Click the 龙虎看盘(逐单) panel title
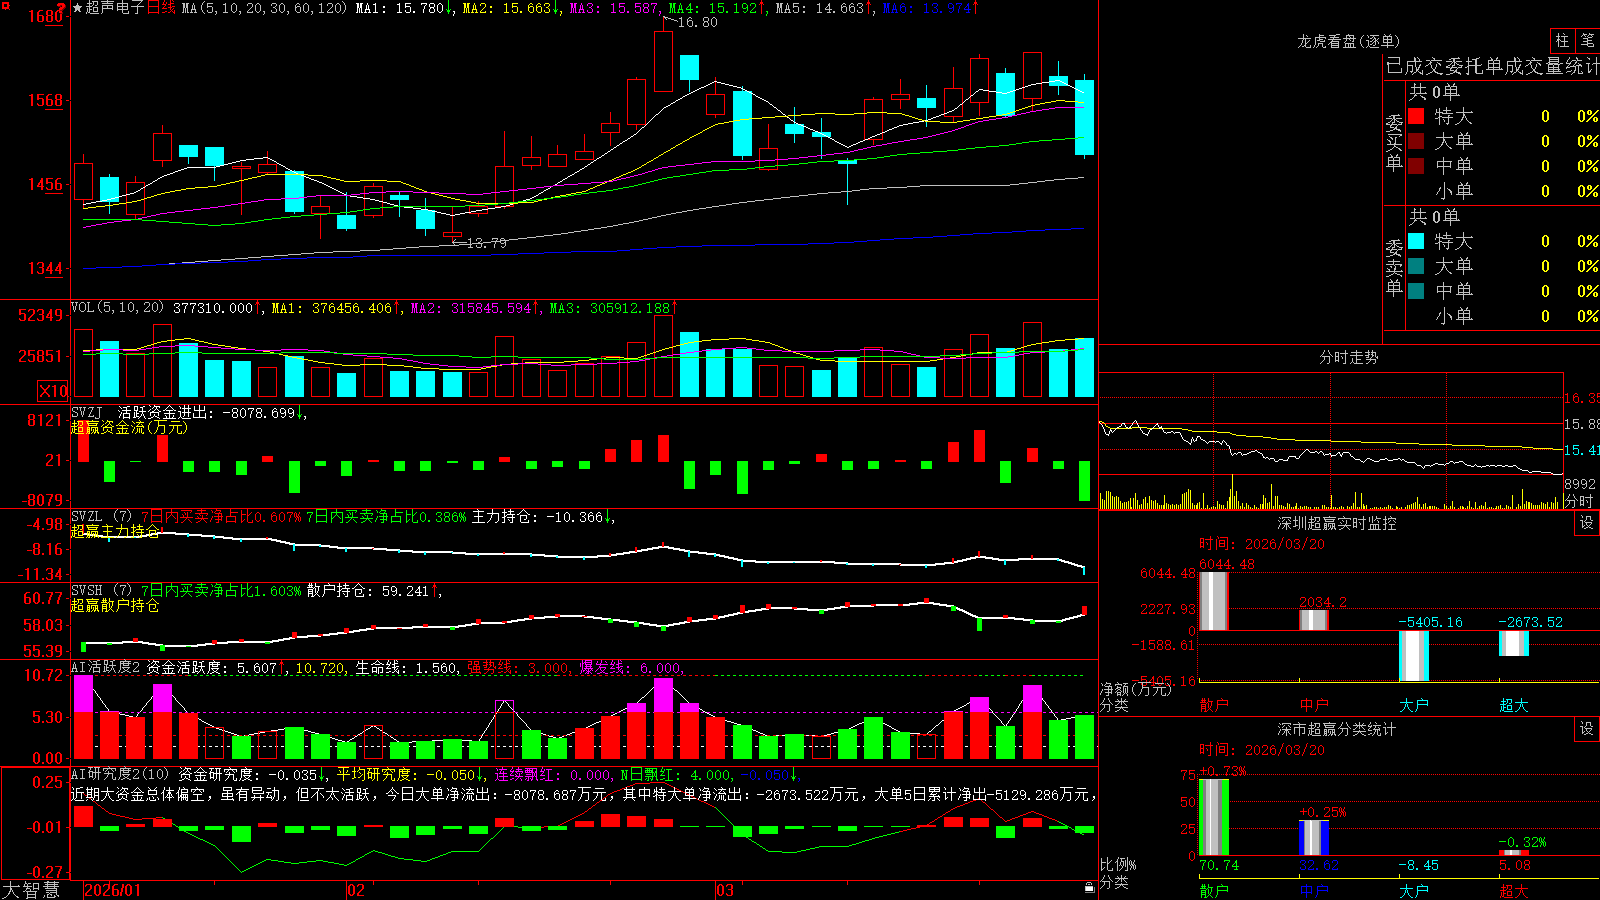This screenshot has width=1600, height=900. [x=1348, y=41]
